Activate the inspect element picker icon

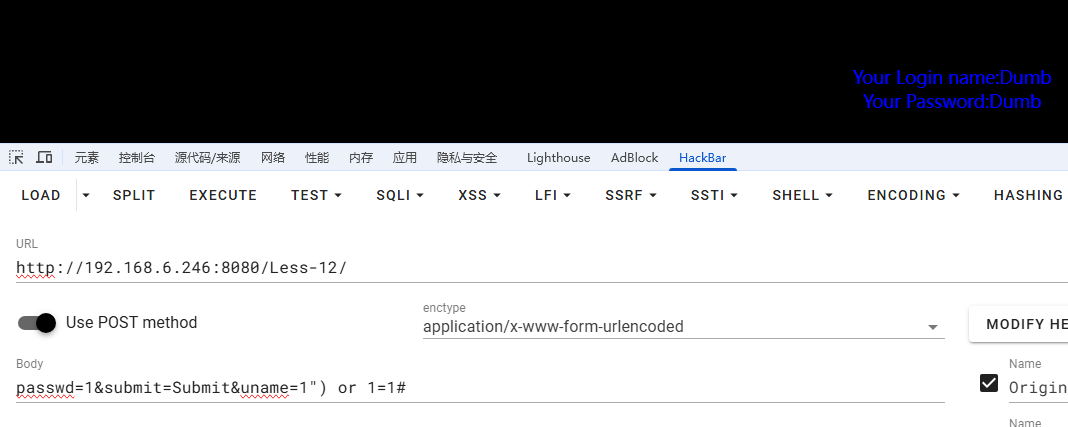tap(16, 157)
